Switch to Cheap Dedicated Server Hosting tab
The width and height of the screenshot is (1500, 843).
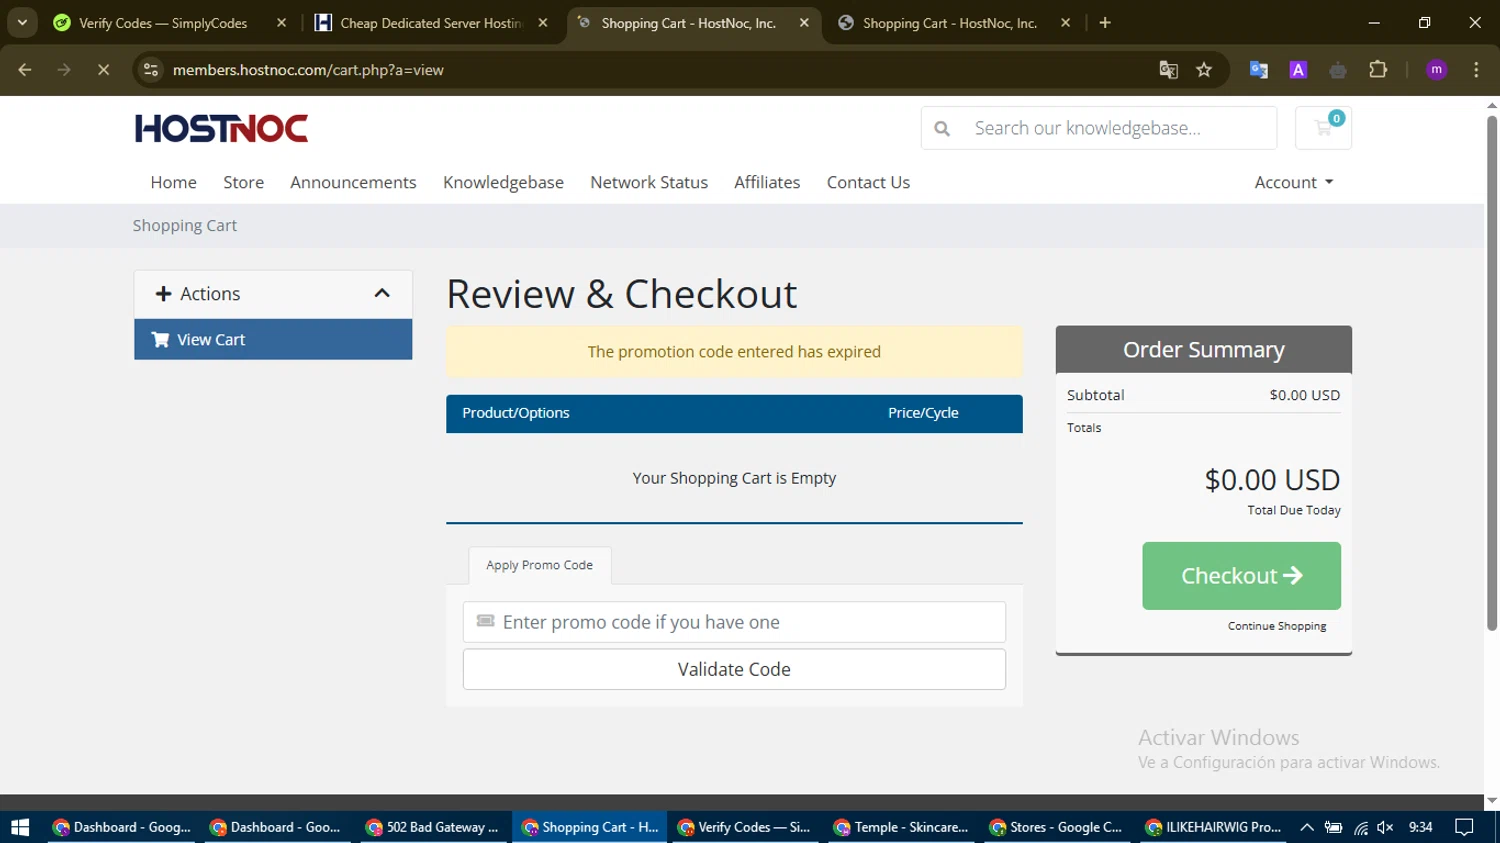(x=430, y=22)
